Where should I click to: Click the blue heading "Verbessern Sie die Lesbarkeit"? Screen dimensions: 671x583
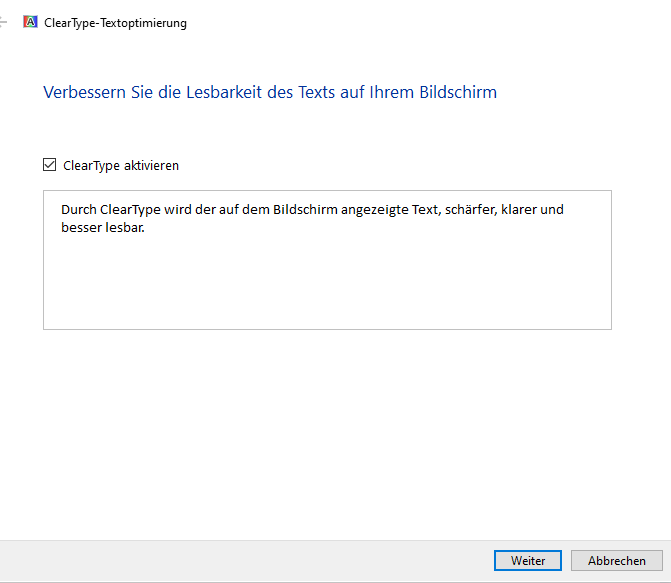(x=269, y=92)
